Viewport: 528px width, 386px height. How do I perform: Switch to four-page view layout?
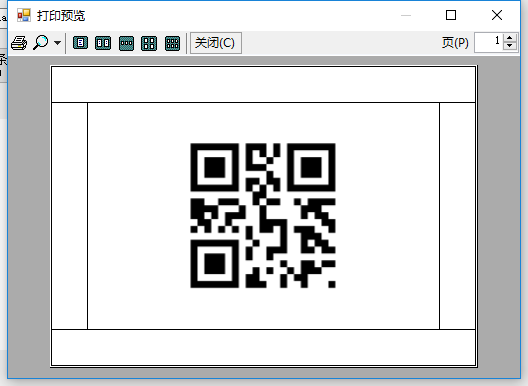tap(149, 43)
